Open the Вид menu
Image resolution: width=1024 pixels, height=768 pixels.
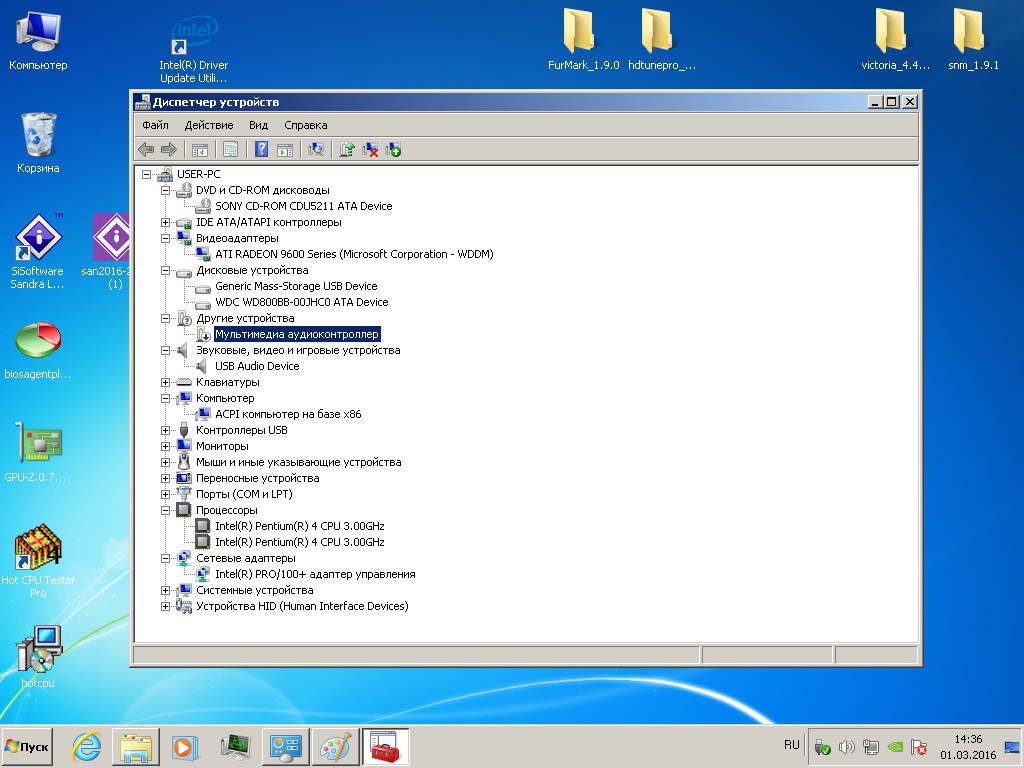(x=259, y=125)
